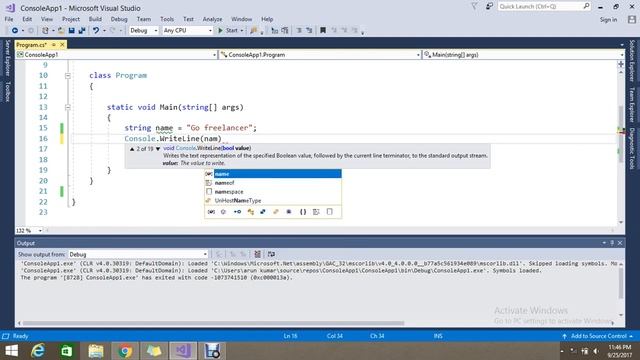The width and height of the screenshot is (640, 360).
Task: Toggle the classes filter in the IntelliSense popup
Action: coord(251,212)
